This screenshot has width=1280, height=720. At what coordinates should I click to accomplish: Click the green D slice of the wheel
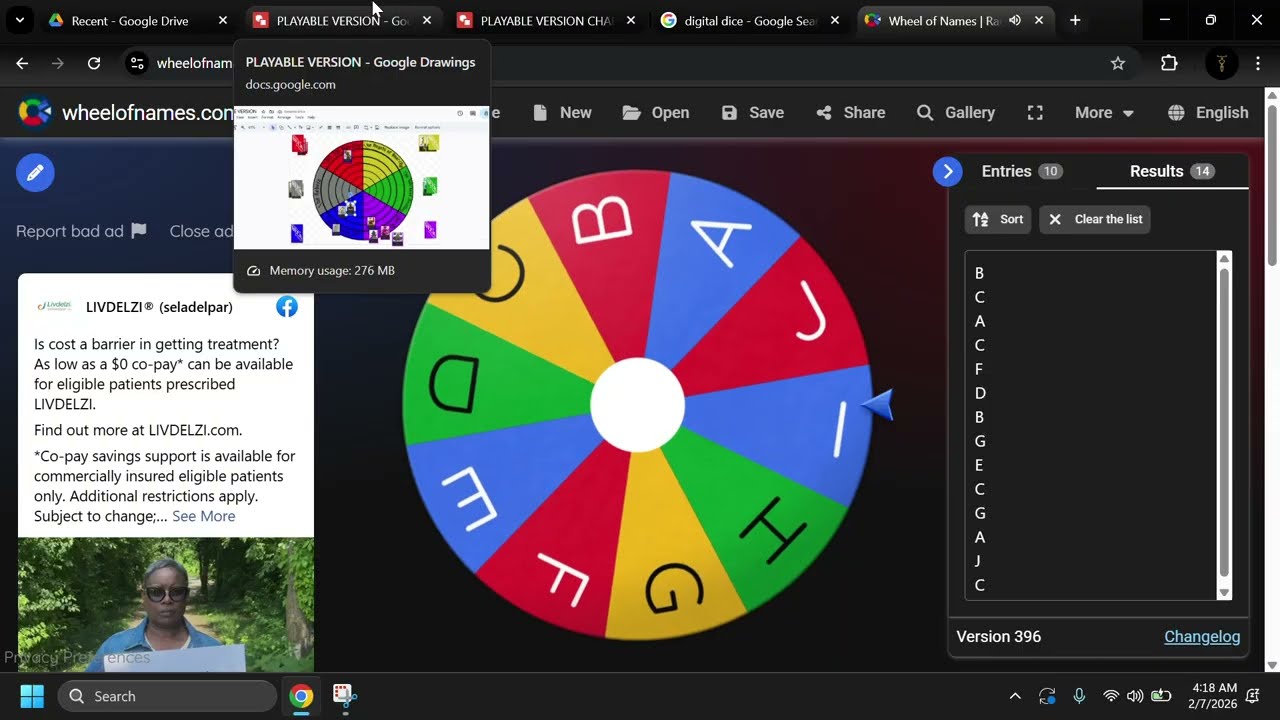click(480, 385)
